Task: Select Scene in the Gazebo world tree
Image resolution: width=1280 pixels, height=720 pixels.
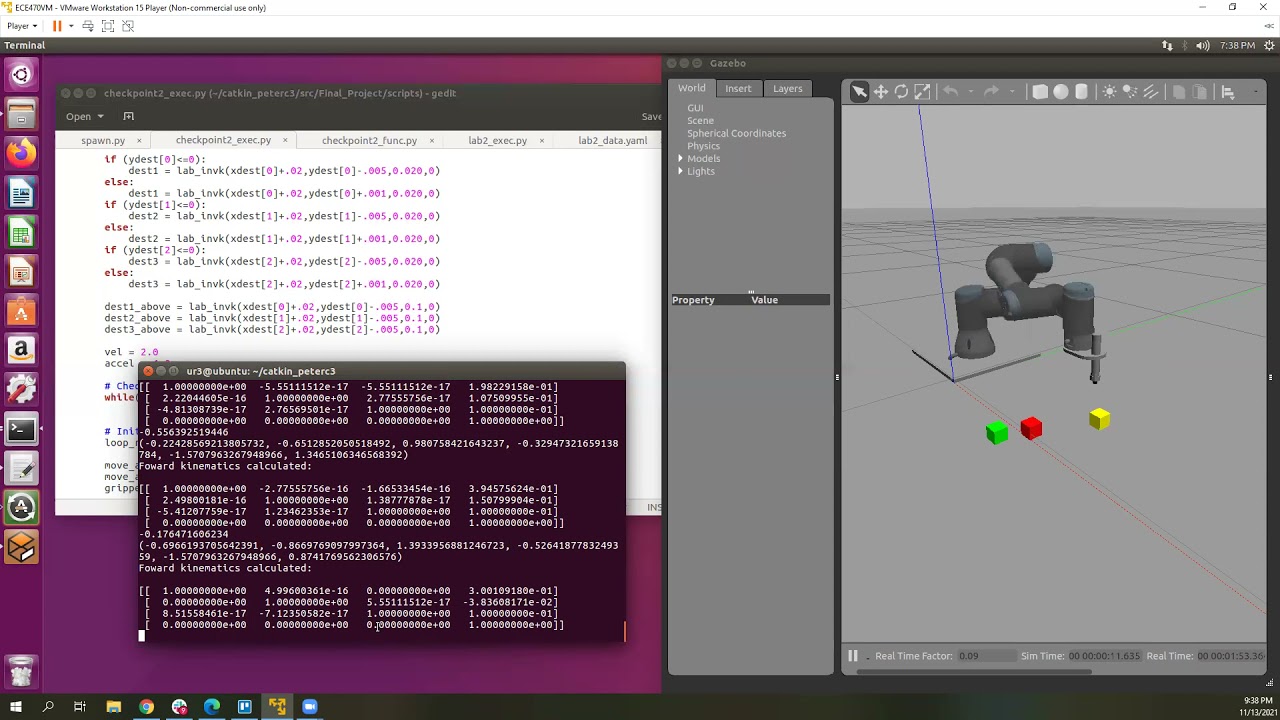Action: click(700, 120)
